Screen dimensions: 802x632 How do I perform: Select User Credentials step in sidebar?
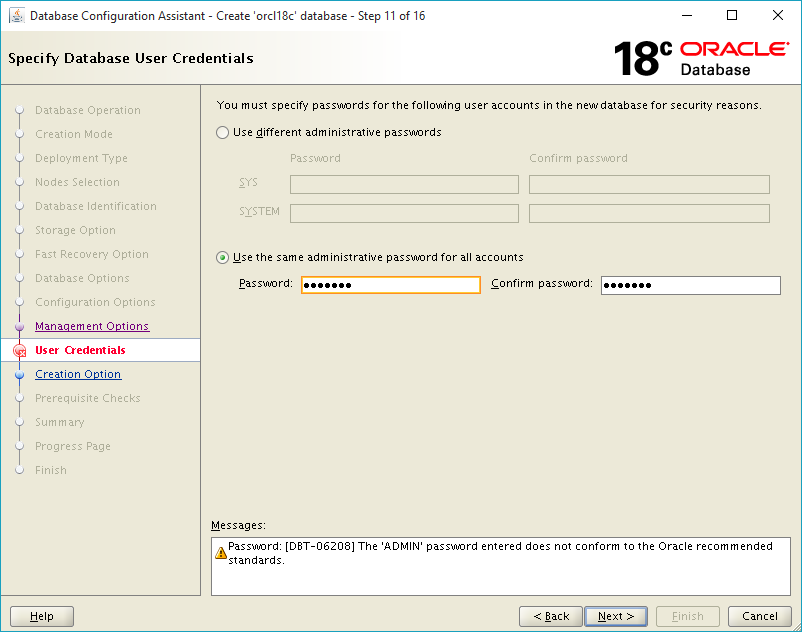click(80, 350)
